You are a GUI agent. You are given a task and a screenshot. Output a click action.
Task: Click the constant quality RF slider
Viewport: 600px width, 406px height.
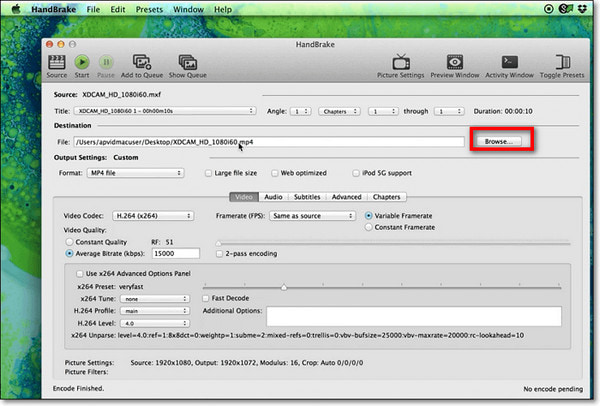pyautogui.click(x=393, y=243)
